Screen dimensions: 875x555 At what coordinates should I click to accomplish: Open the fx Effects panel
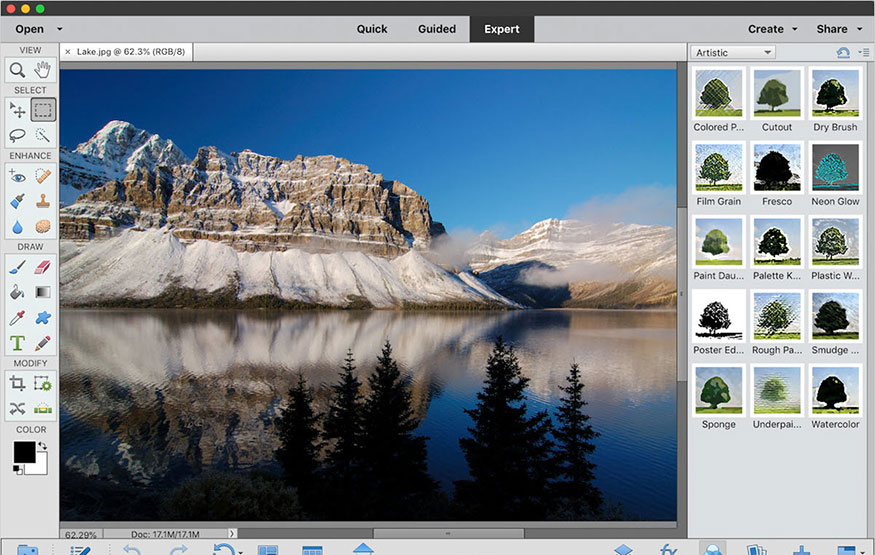pyautogui.click(x=668, y=550)
